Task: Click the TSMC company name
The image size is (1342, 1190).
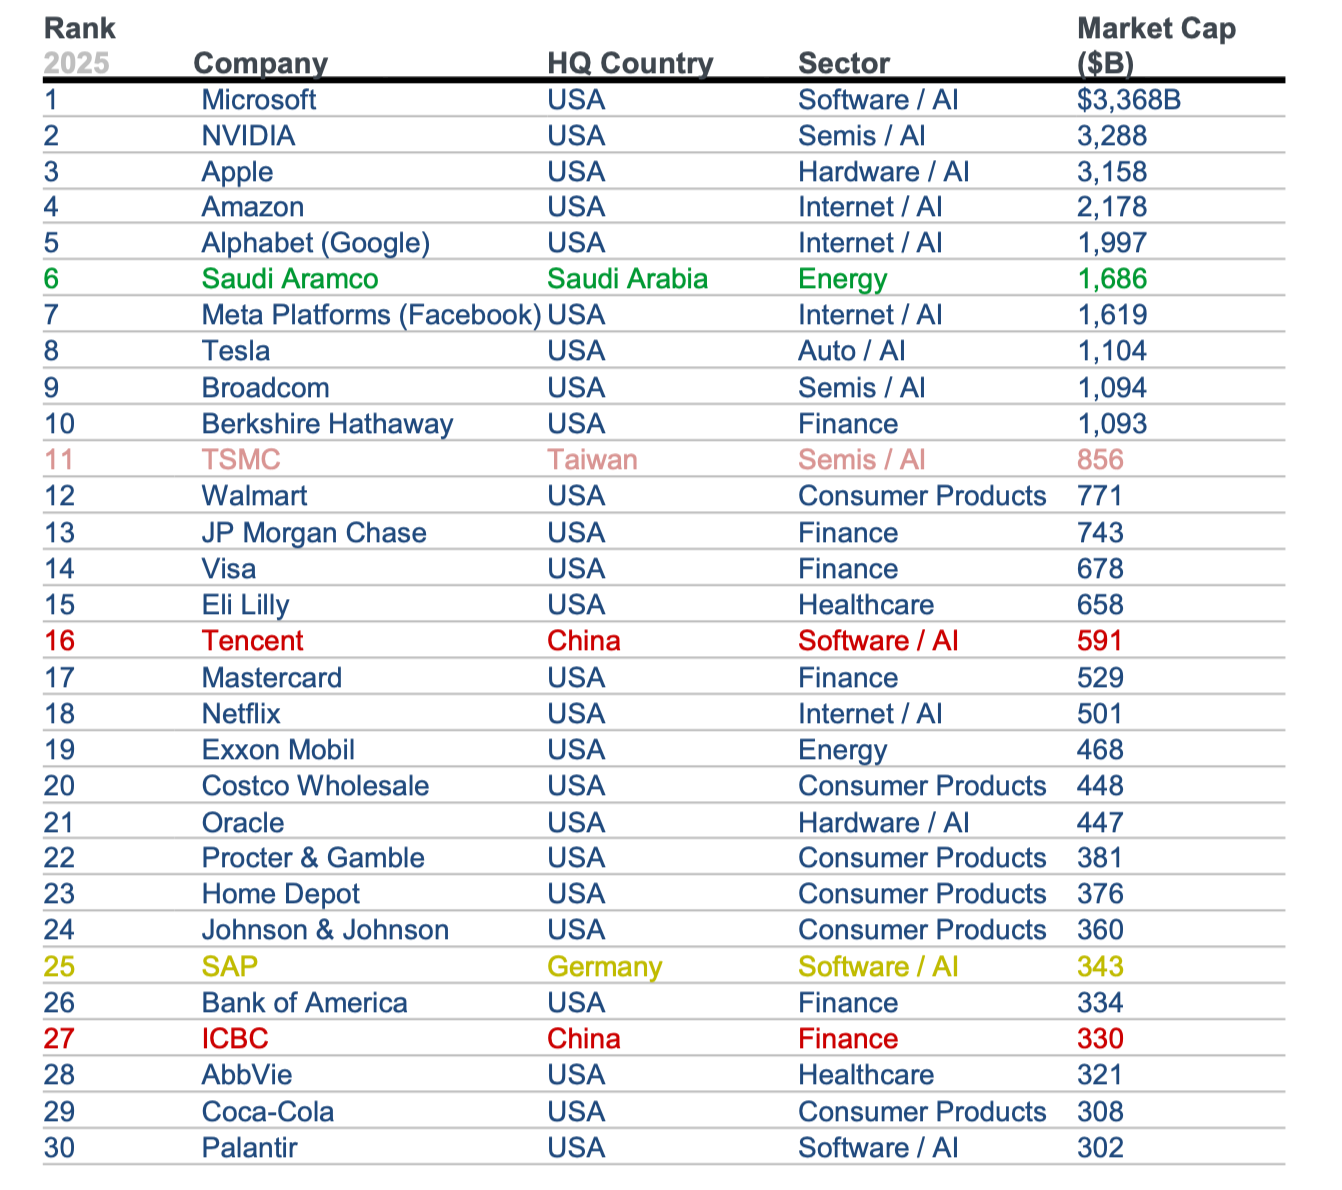Action: point(241,460)
